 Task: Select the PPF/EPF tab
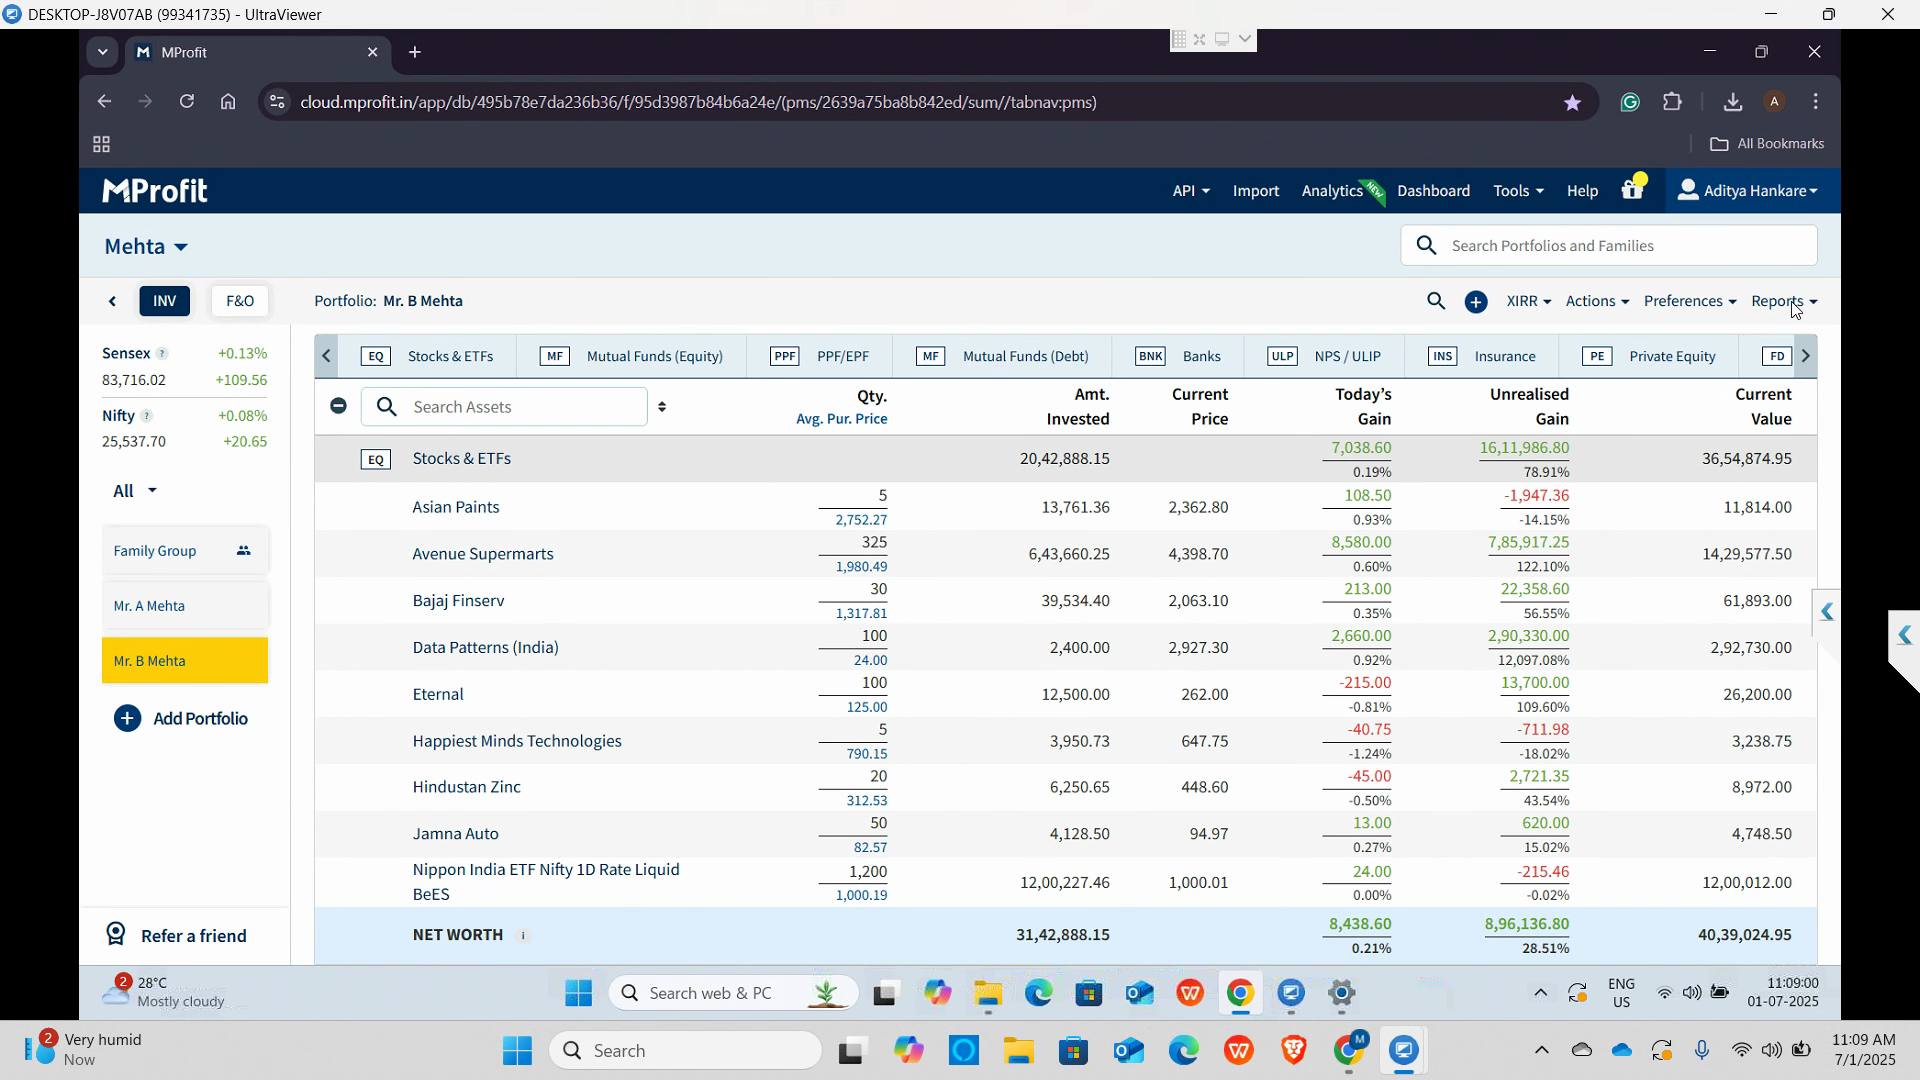click(x=820, y=356)
